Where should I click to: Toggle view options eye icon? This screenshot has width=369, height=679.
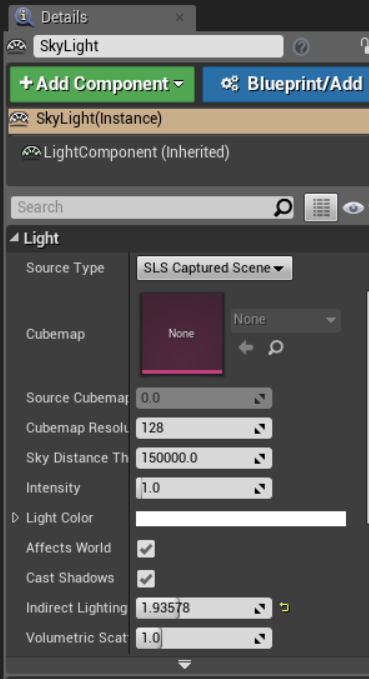pyautogui.click(x=353, y=208)
